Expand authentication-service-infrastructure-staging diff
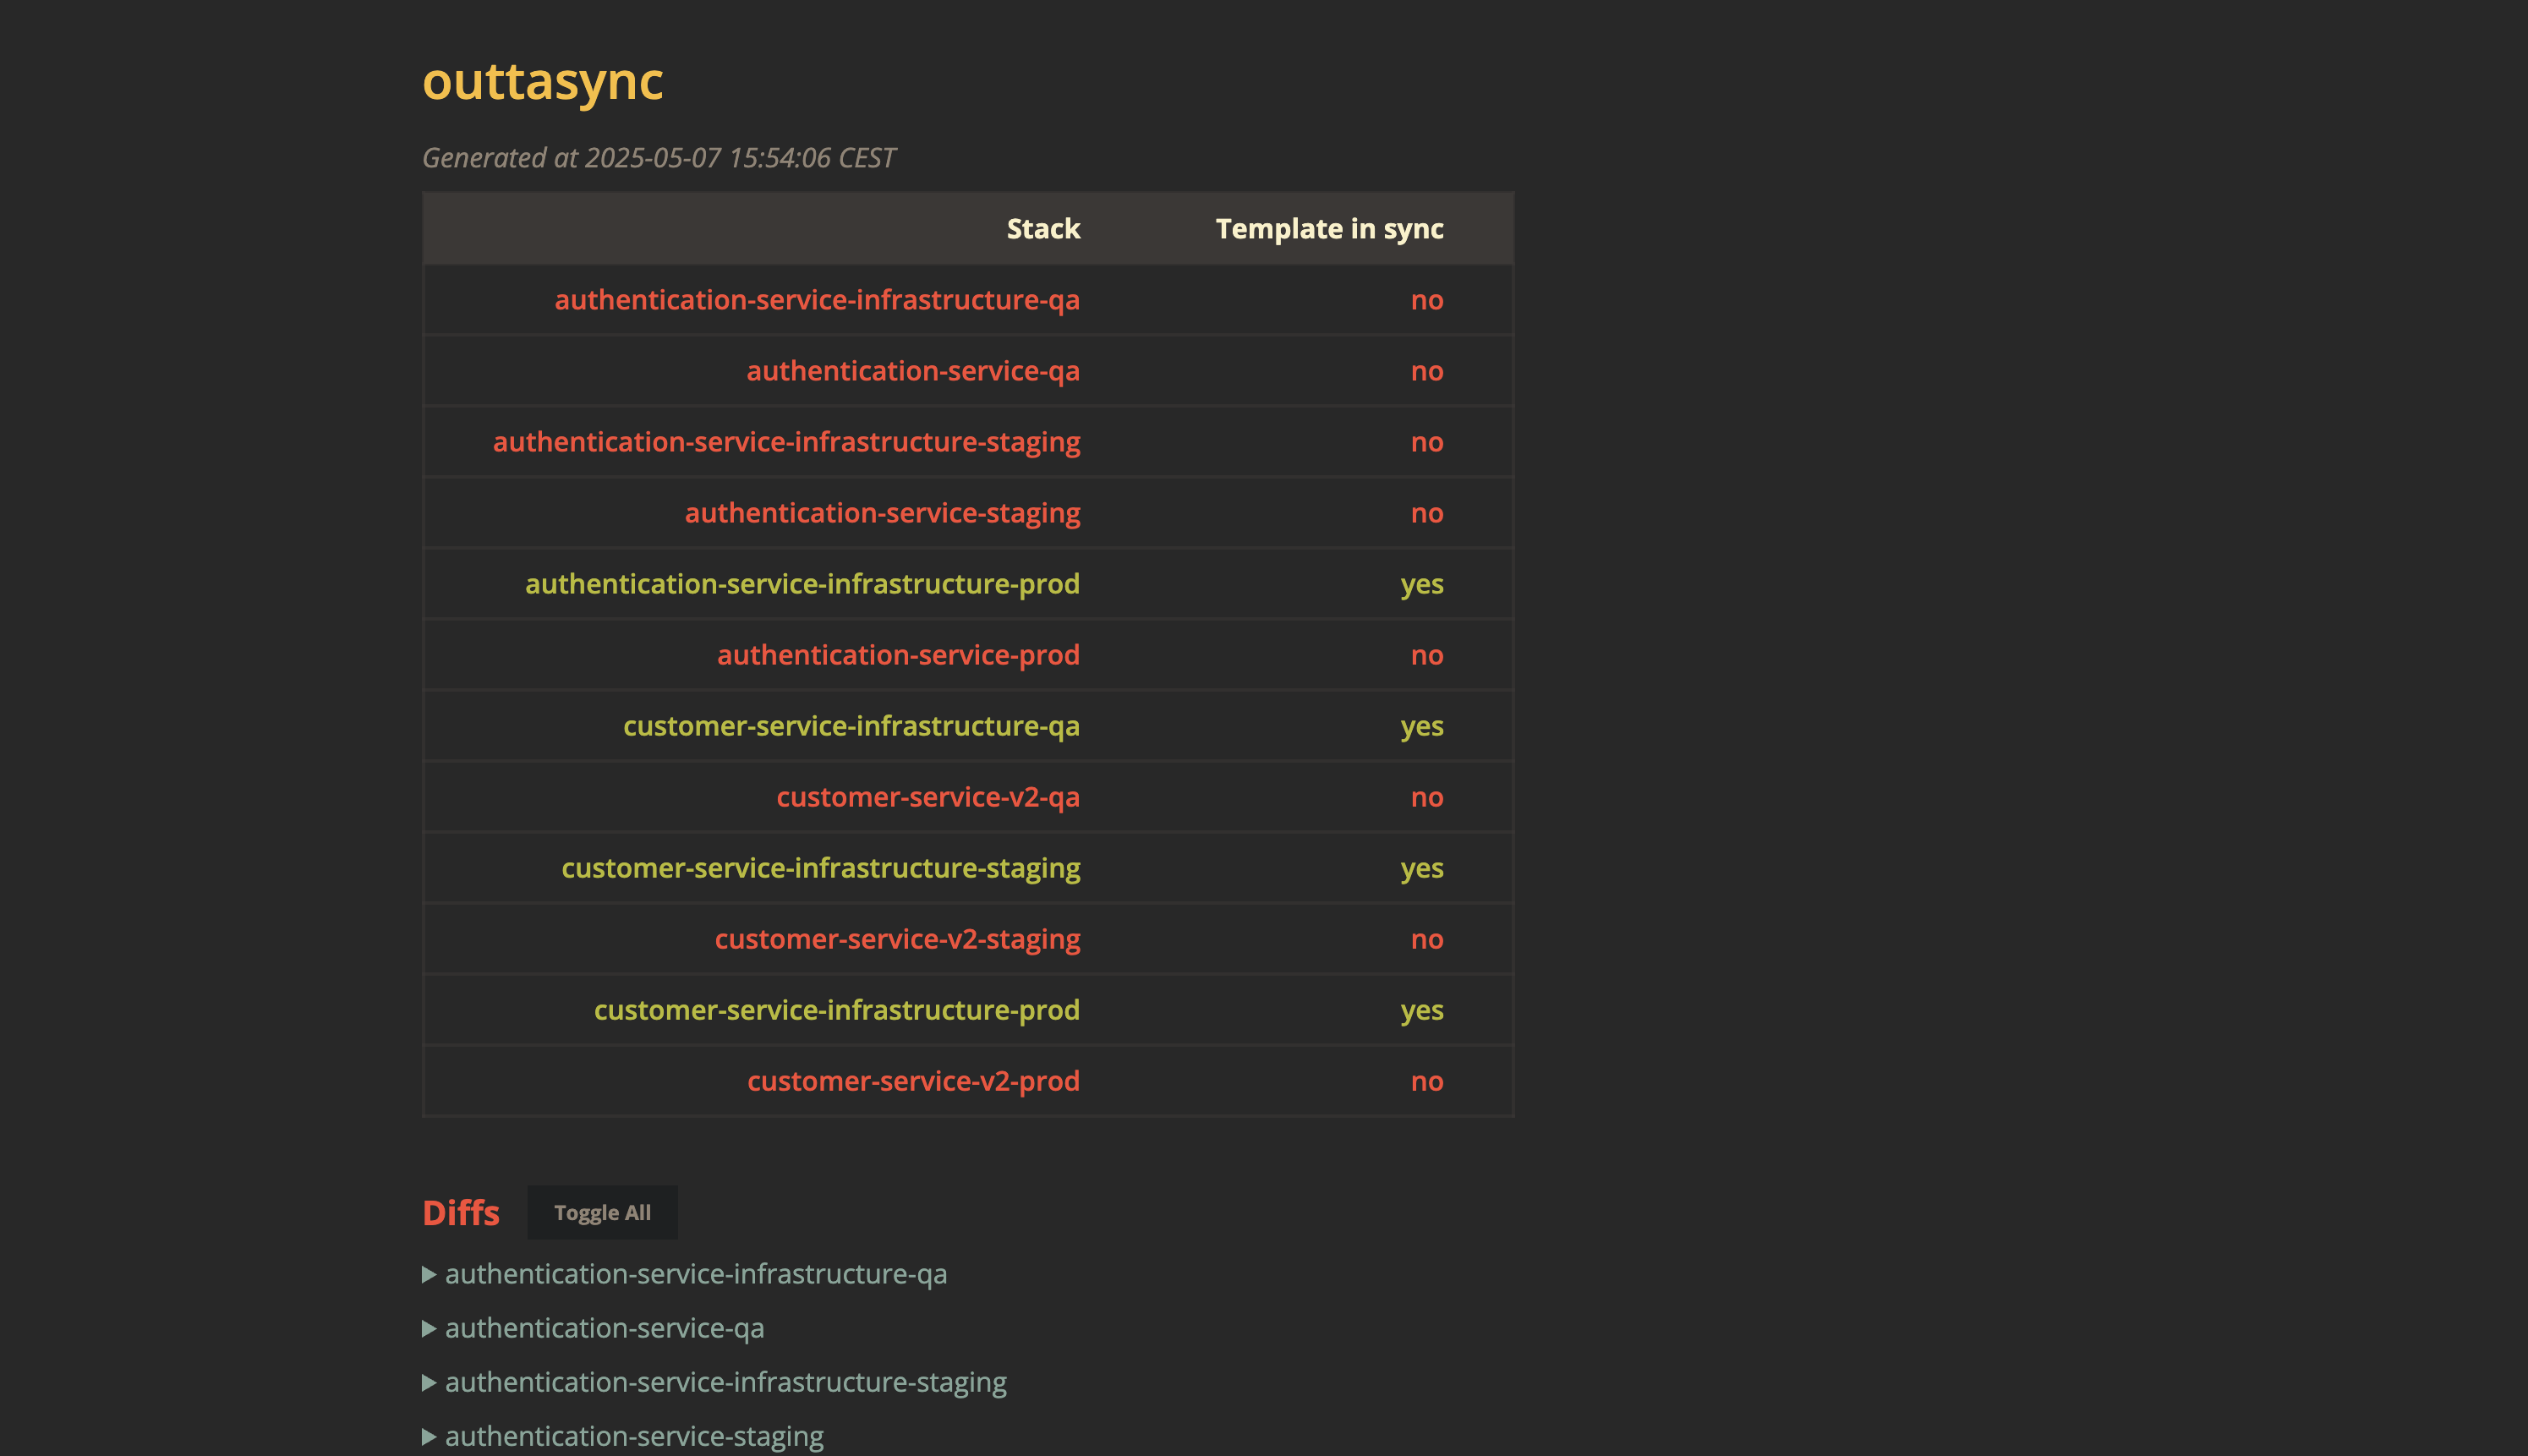The width and height of the screenshot is (2528, 1456). point(725,1382)
